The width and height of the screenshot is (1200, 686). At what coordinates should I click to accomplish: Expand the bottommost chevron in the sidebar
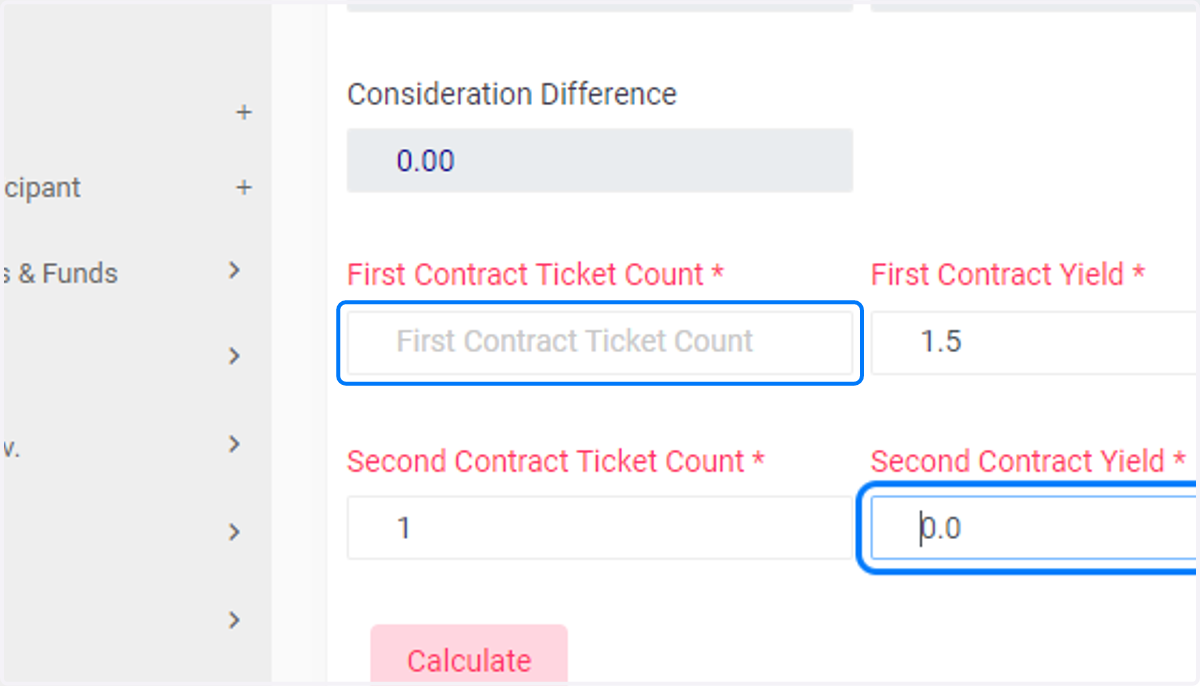coord(235,620)
